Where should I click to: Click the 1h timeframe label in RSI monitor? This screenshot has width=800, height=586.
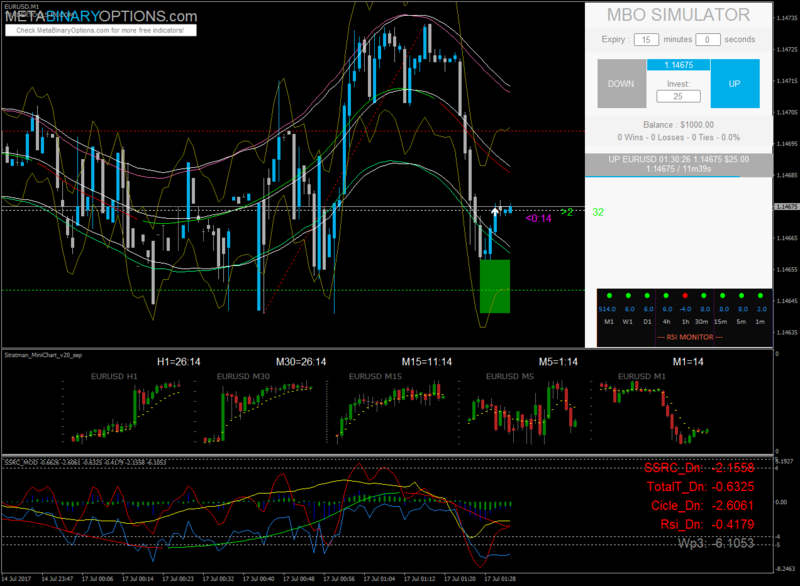coord(685,322)
